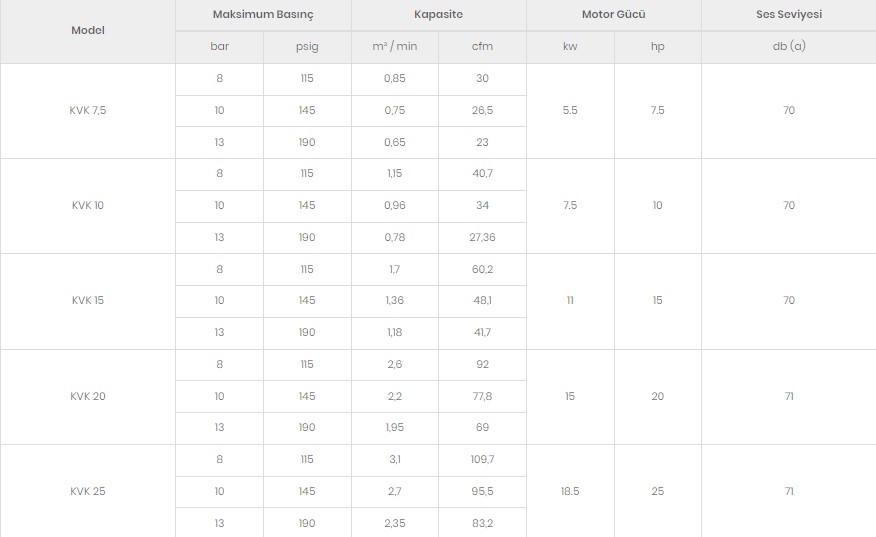Click the 18.5 kw motor power cell
Screen dimensions: 876x537
(570, 491)
